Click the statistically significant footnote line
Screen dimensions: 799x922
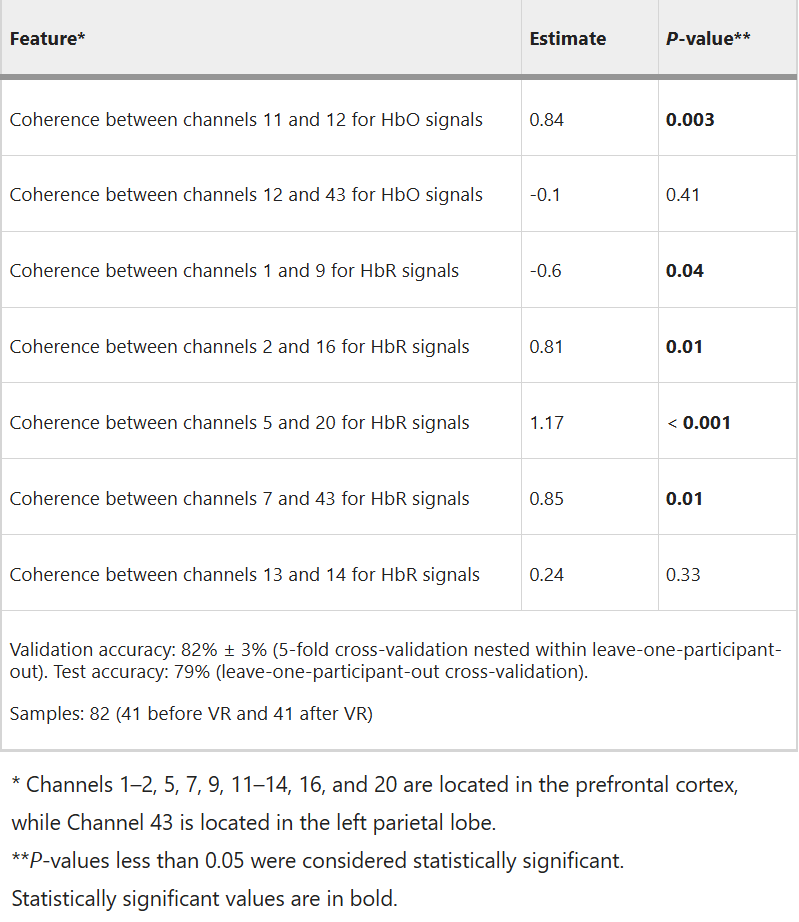[x=205, y=898]
